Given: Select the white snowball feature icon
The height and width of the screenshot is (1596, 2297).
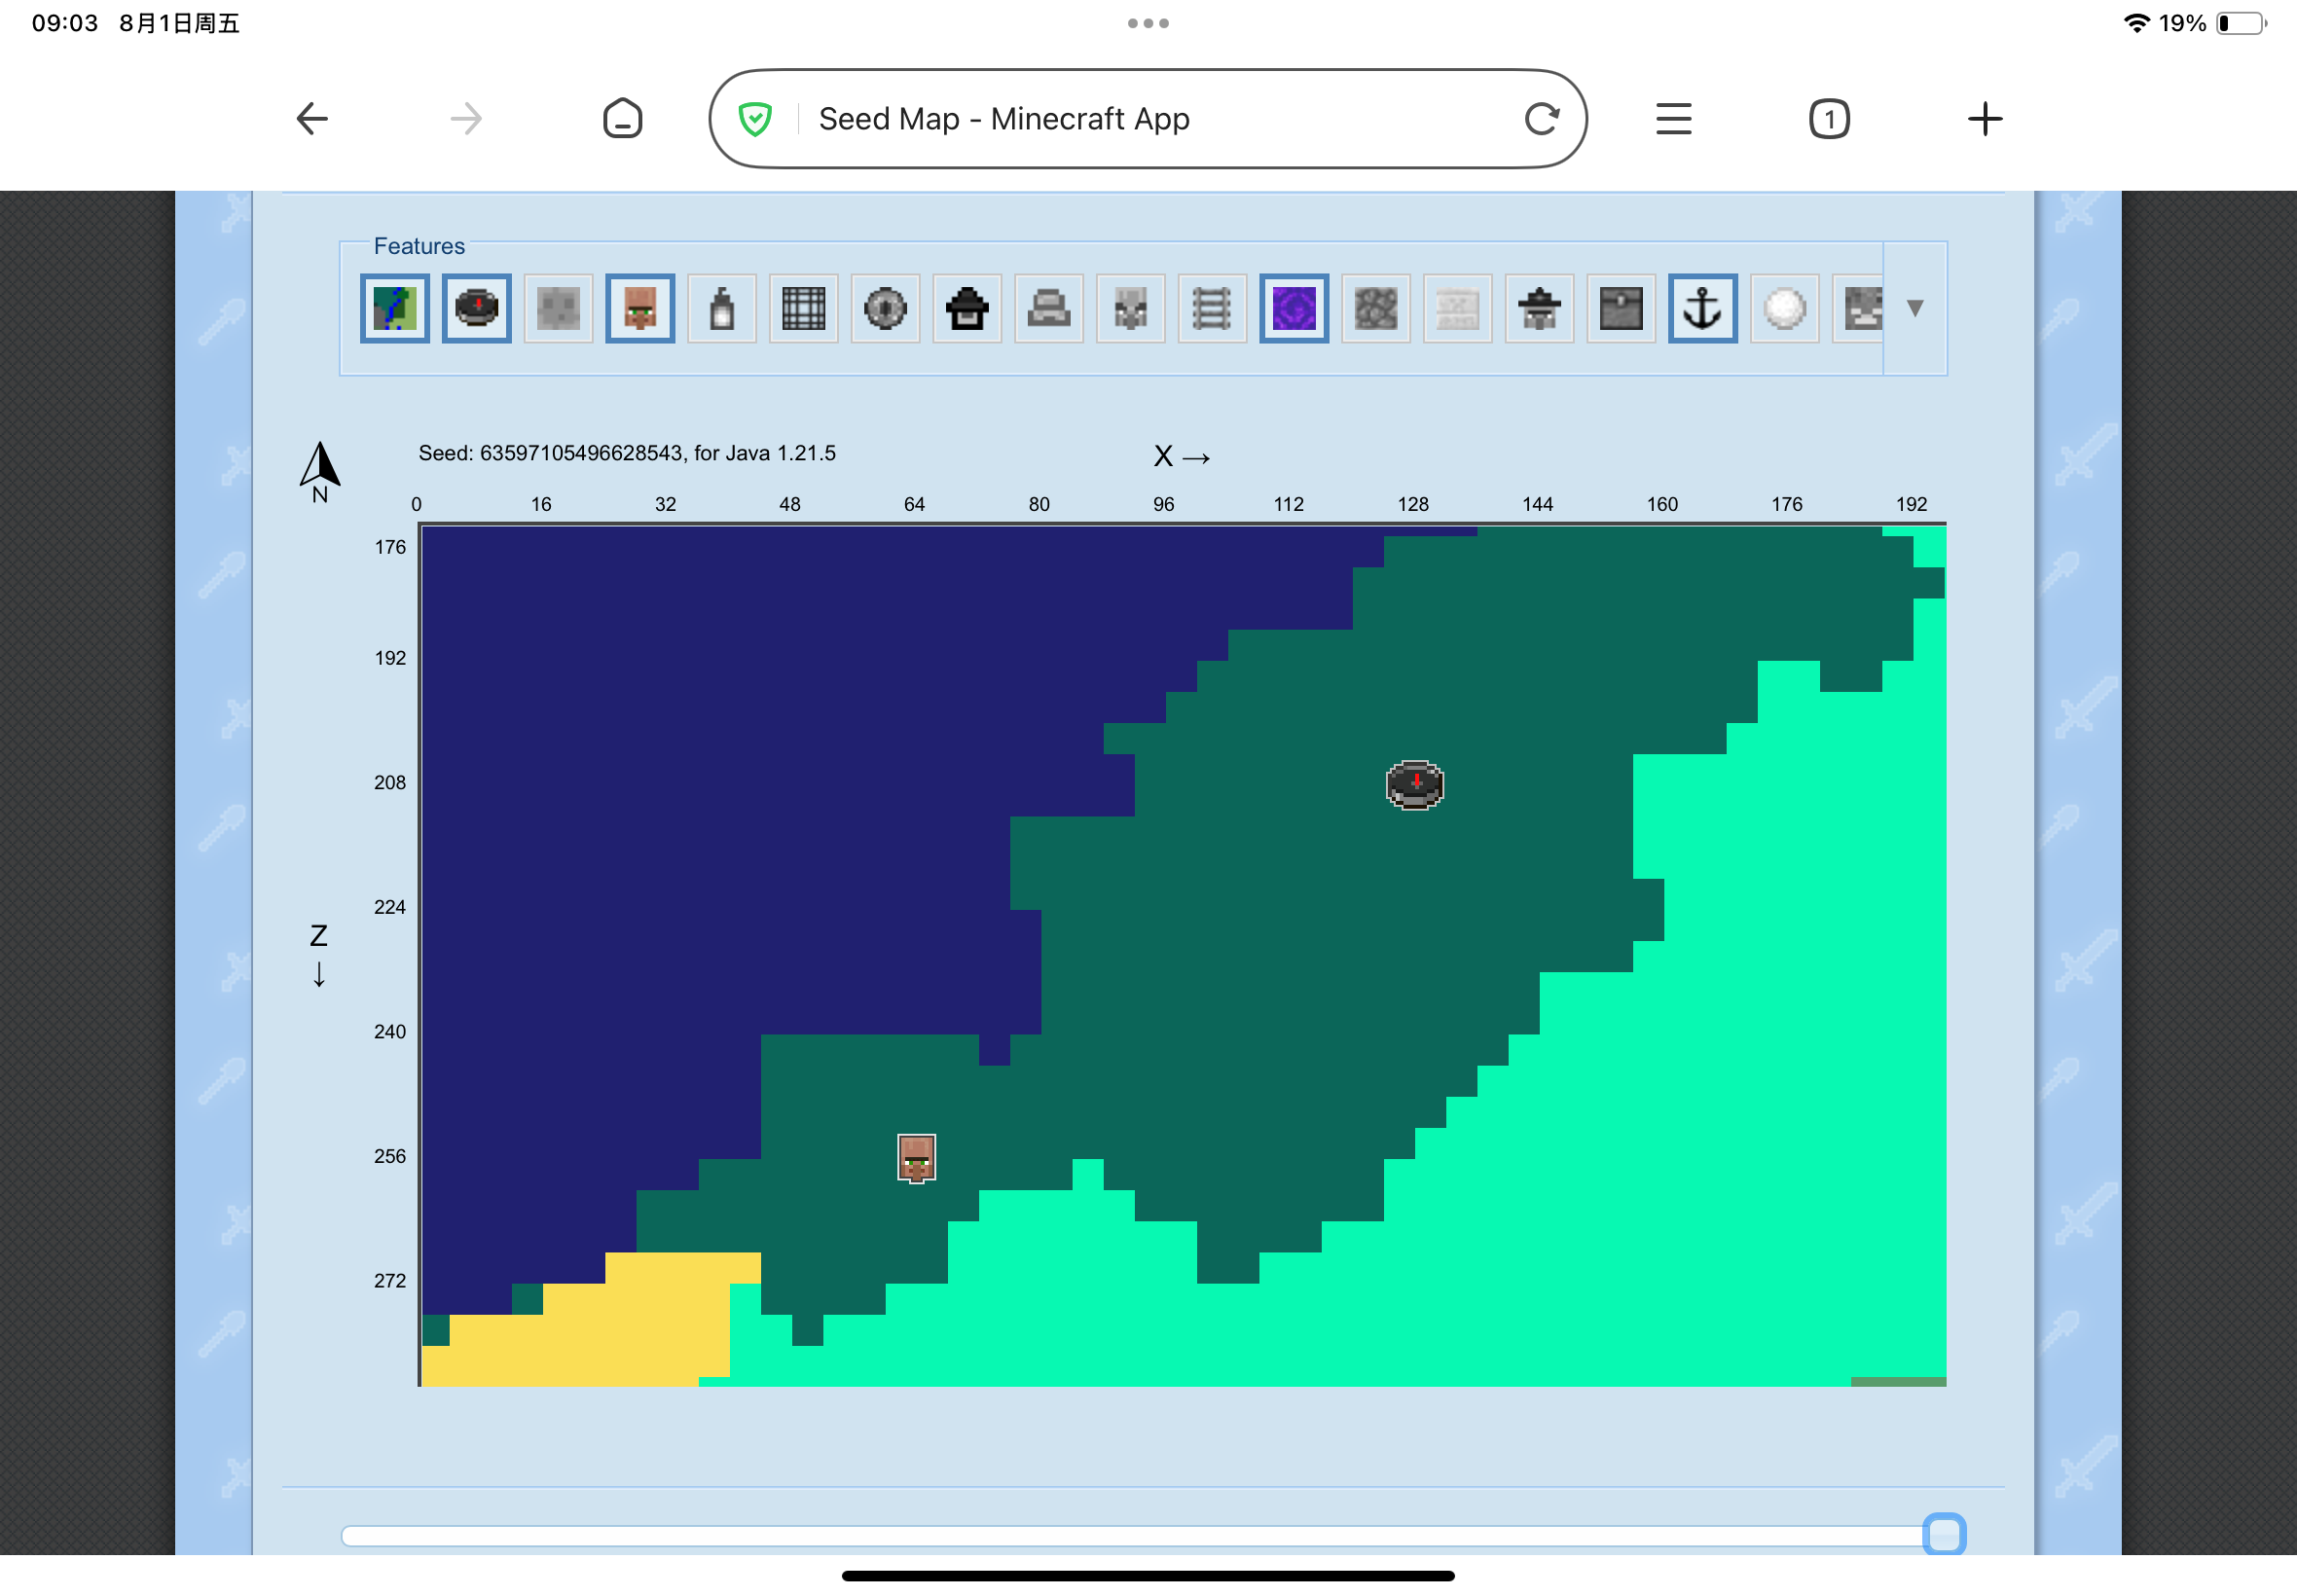Looking at the screenshot, I should [x=1785, y=308].
